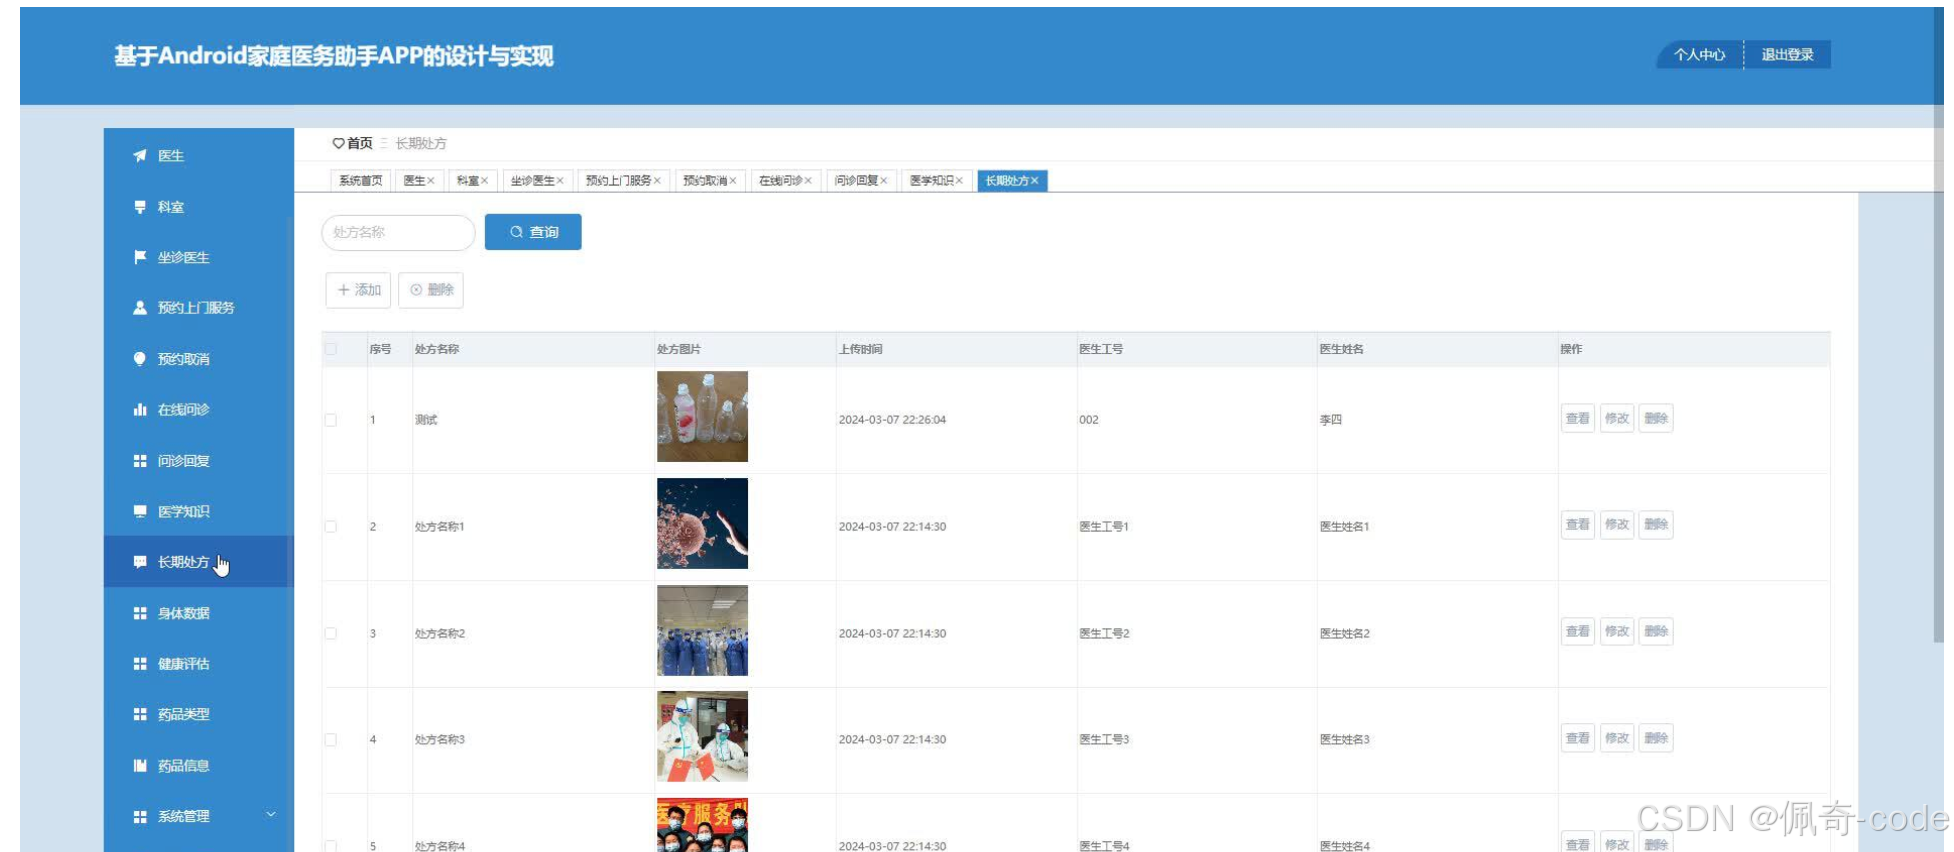Click the icon beside 药品信息
The image size is (1954, 852).
click(140, 766)
